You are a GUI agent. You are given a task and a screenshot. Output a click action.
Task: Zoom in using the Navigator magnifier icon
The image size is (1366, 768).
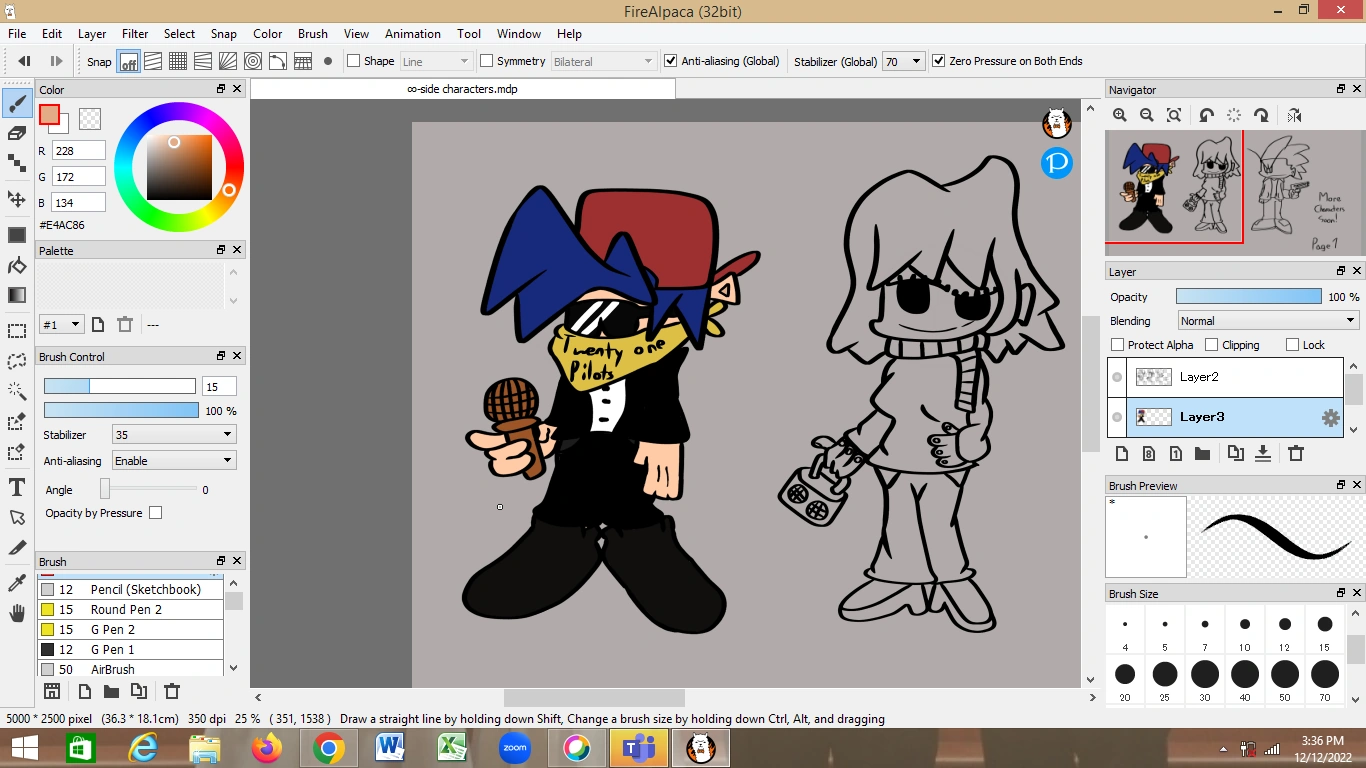coord(1119,114)
